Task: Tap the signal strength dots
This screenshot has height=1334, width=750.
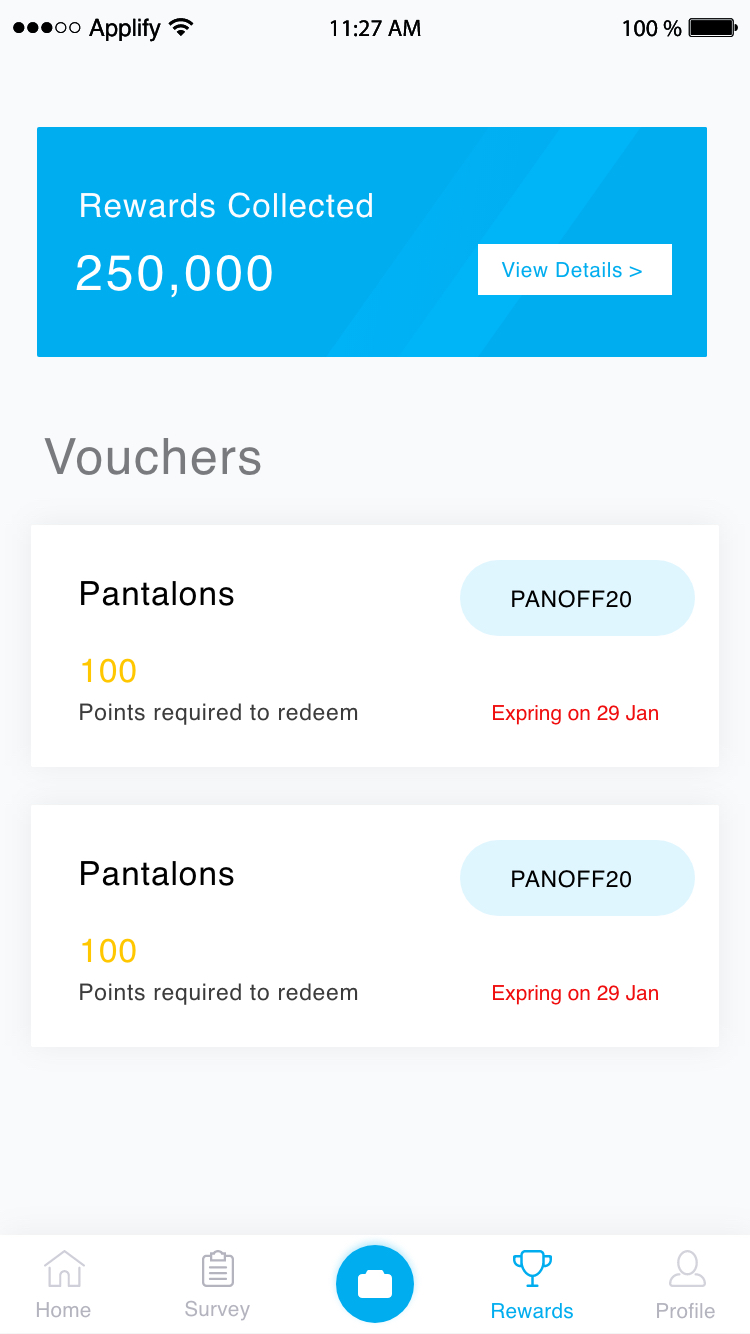Action: pyautogui.click(x=46, y=28)
